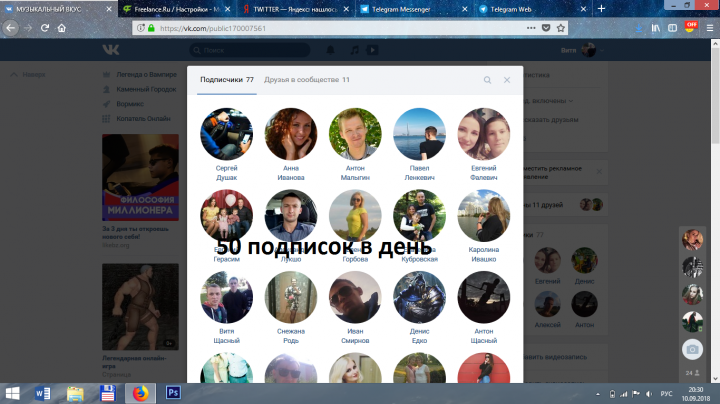Switch РУС keyboard language indicator
The width and height of the screenshot is (720, 404).
point(666,394)
